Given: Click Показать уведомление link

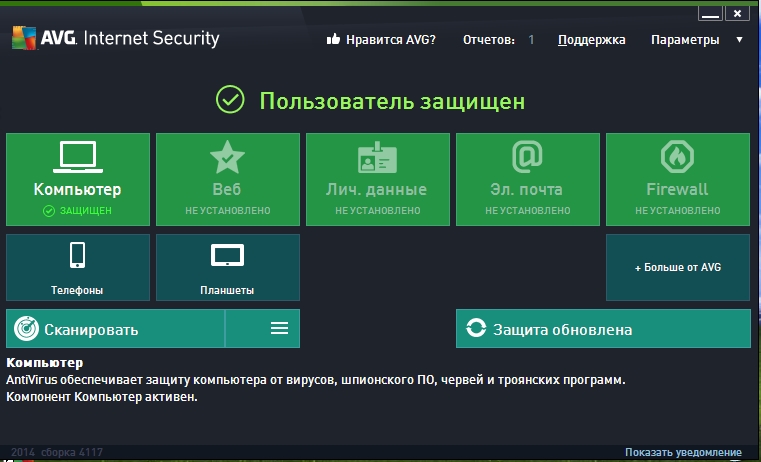Looking at the screenshot, I should coord(683,452).
